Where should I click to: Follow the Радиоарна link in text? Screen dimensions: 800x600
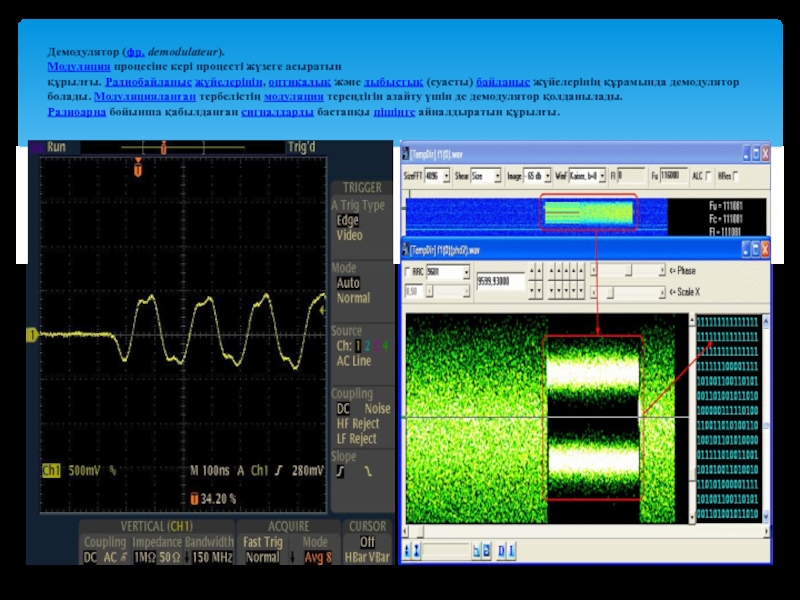tap(76, 112)
